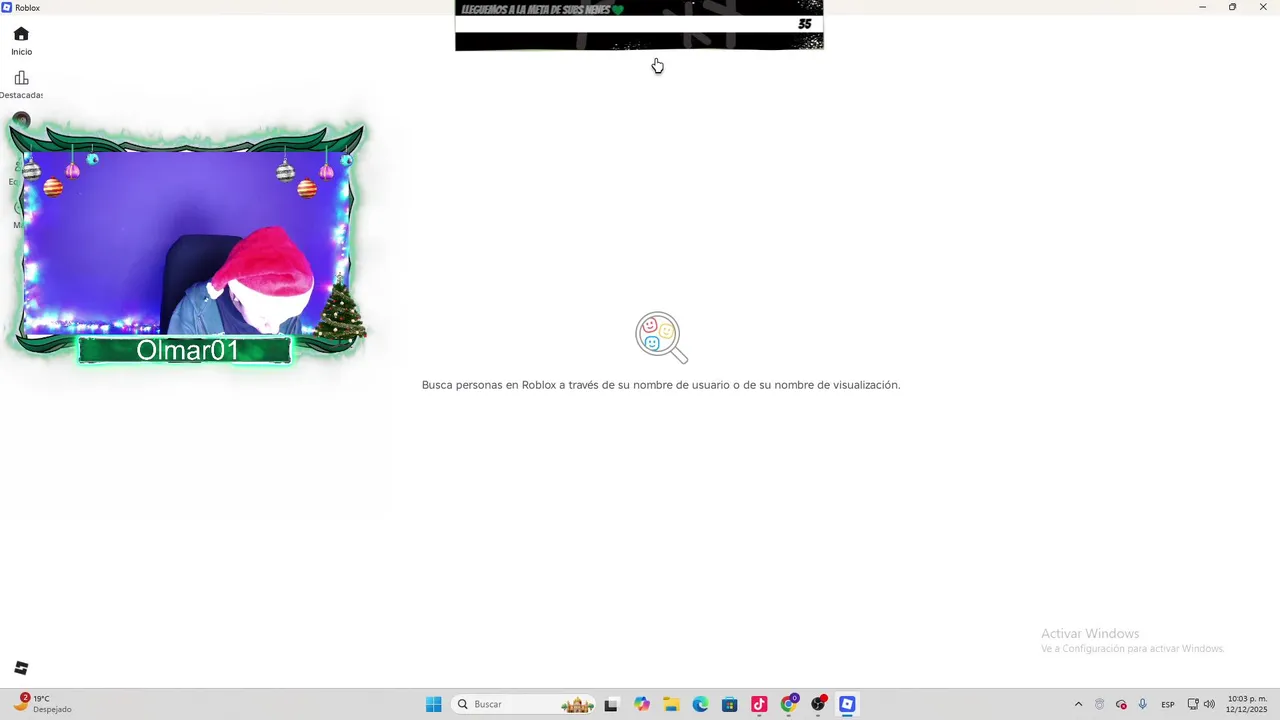Open the profile avatar in the sidebar
The image size is (1280, 720).
pos(21,122)
